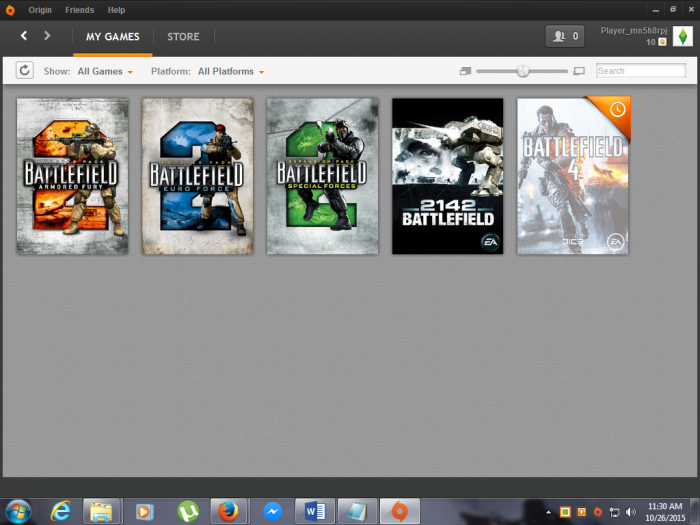Click the Origin logo in title bar
This screenshot has width=700, height=525.
(10, 10)
